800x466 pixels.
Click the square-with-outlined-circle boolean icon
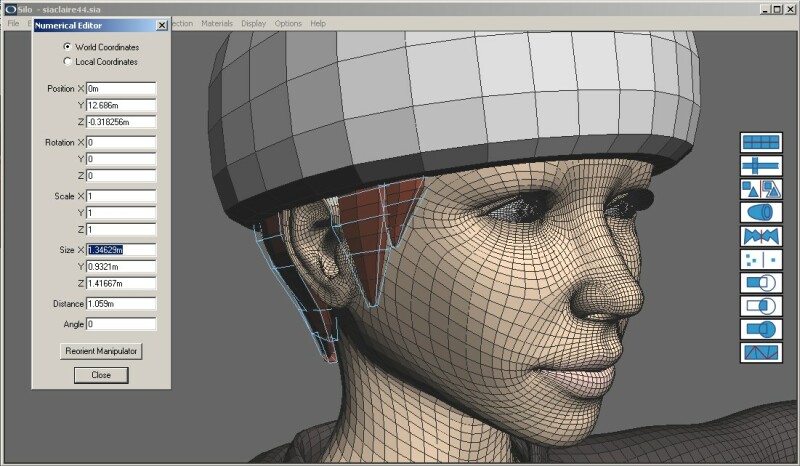(760, 283)
